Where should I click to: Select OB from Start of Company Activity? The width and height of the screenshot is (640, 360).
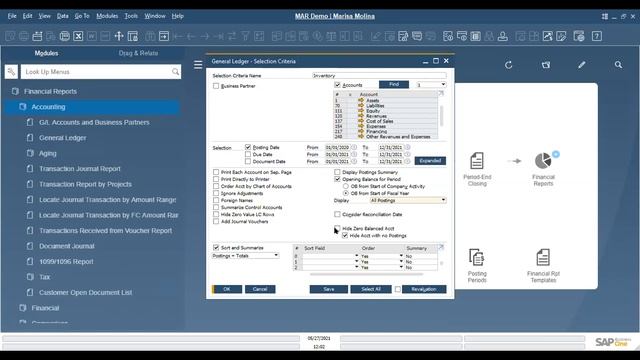pos(346,186)
